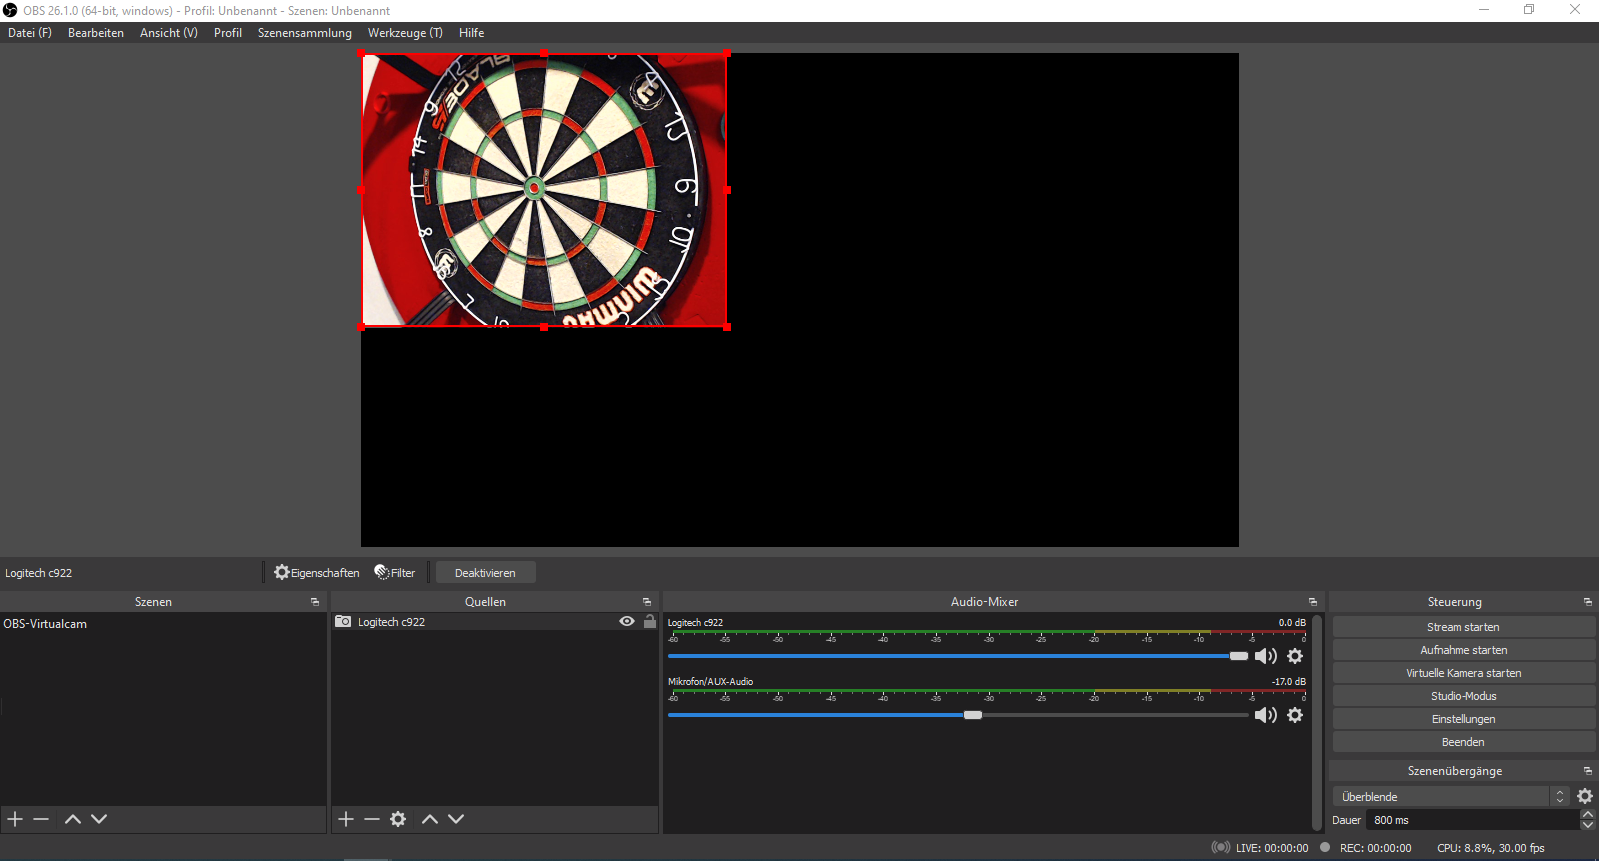Open audio settings gear for Mikrofon/AUX-Audio
This screenshot has height=861, width=1599.
click(x=1295, y=715)
